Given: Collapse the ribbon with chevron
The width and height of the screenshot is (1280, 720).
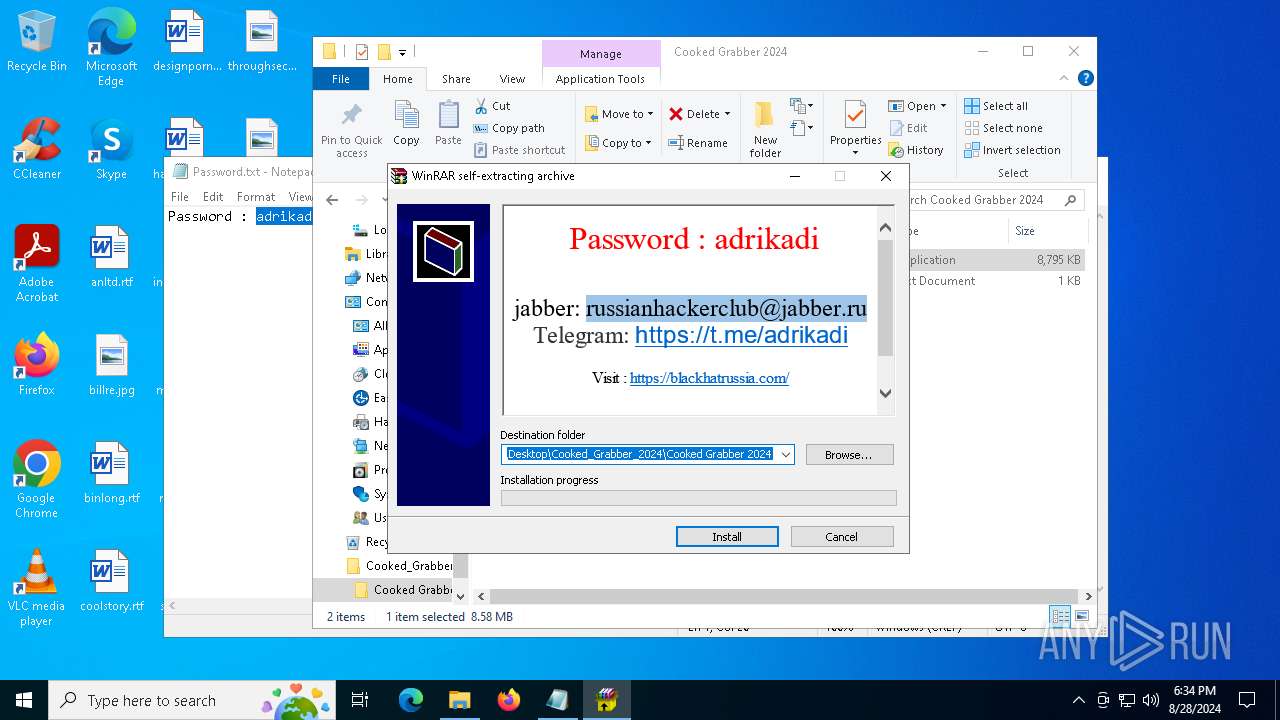Looking at the screenshot, I should (1063, 78).
